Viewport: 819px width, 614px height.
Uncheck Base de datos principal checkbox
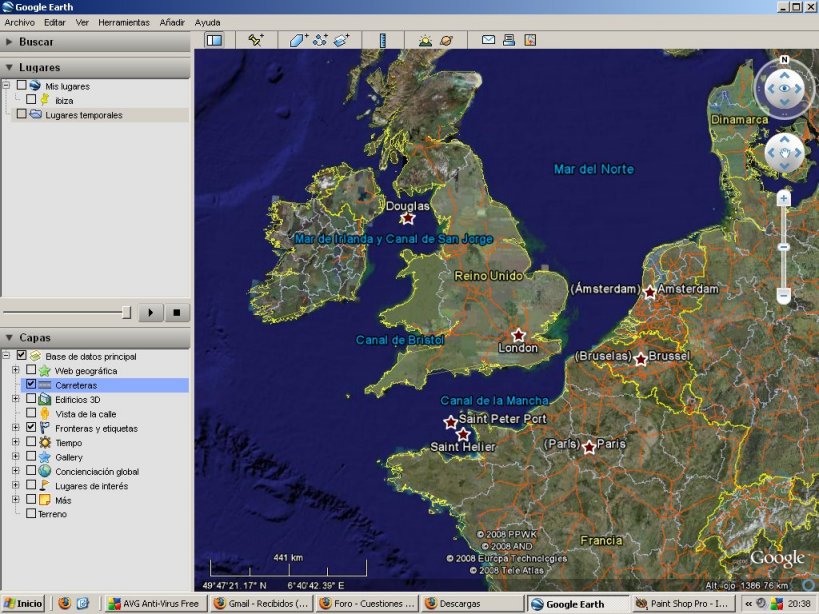point(21,355)
